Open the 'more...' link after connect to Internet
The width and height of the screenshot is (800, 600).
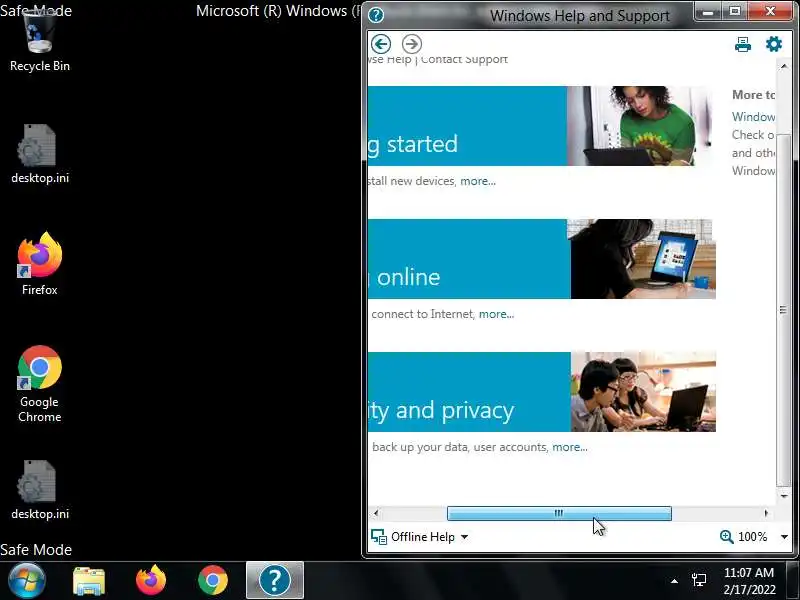pos(496,314)
